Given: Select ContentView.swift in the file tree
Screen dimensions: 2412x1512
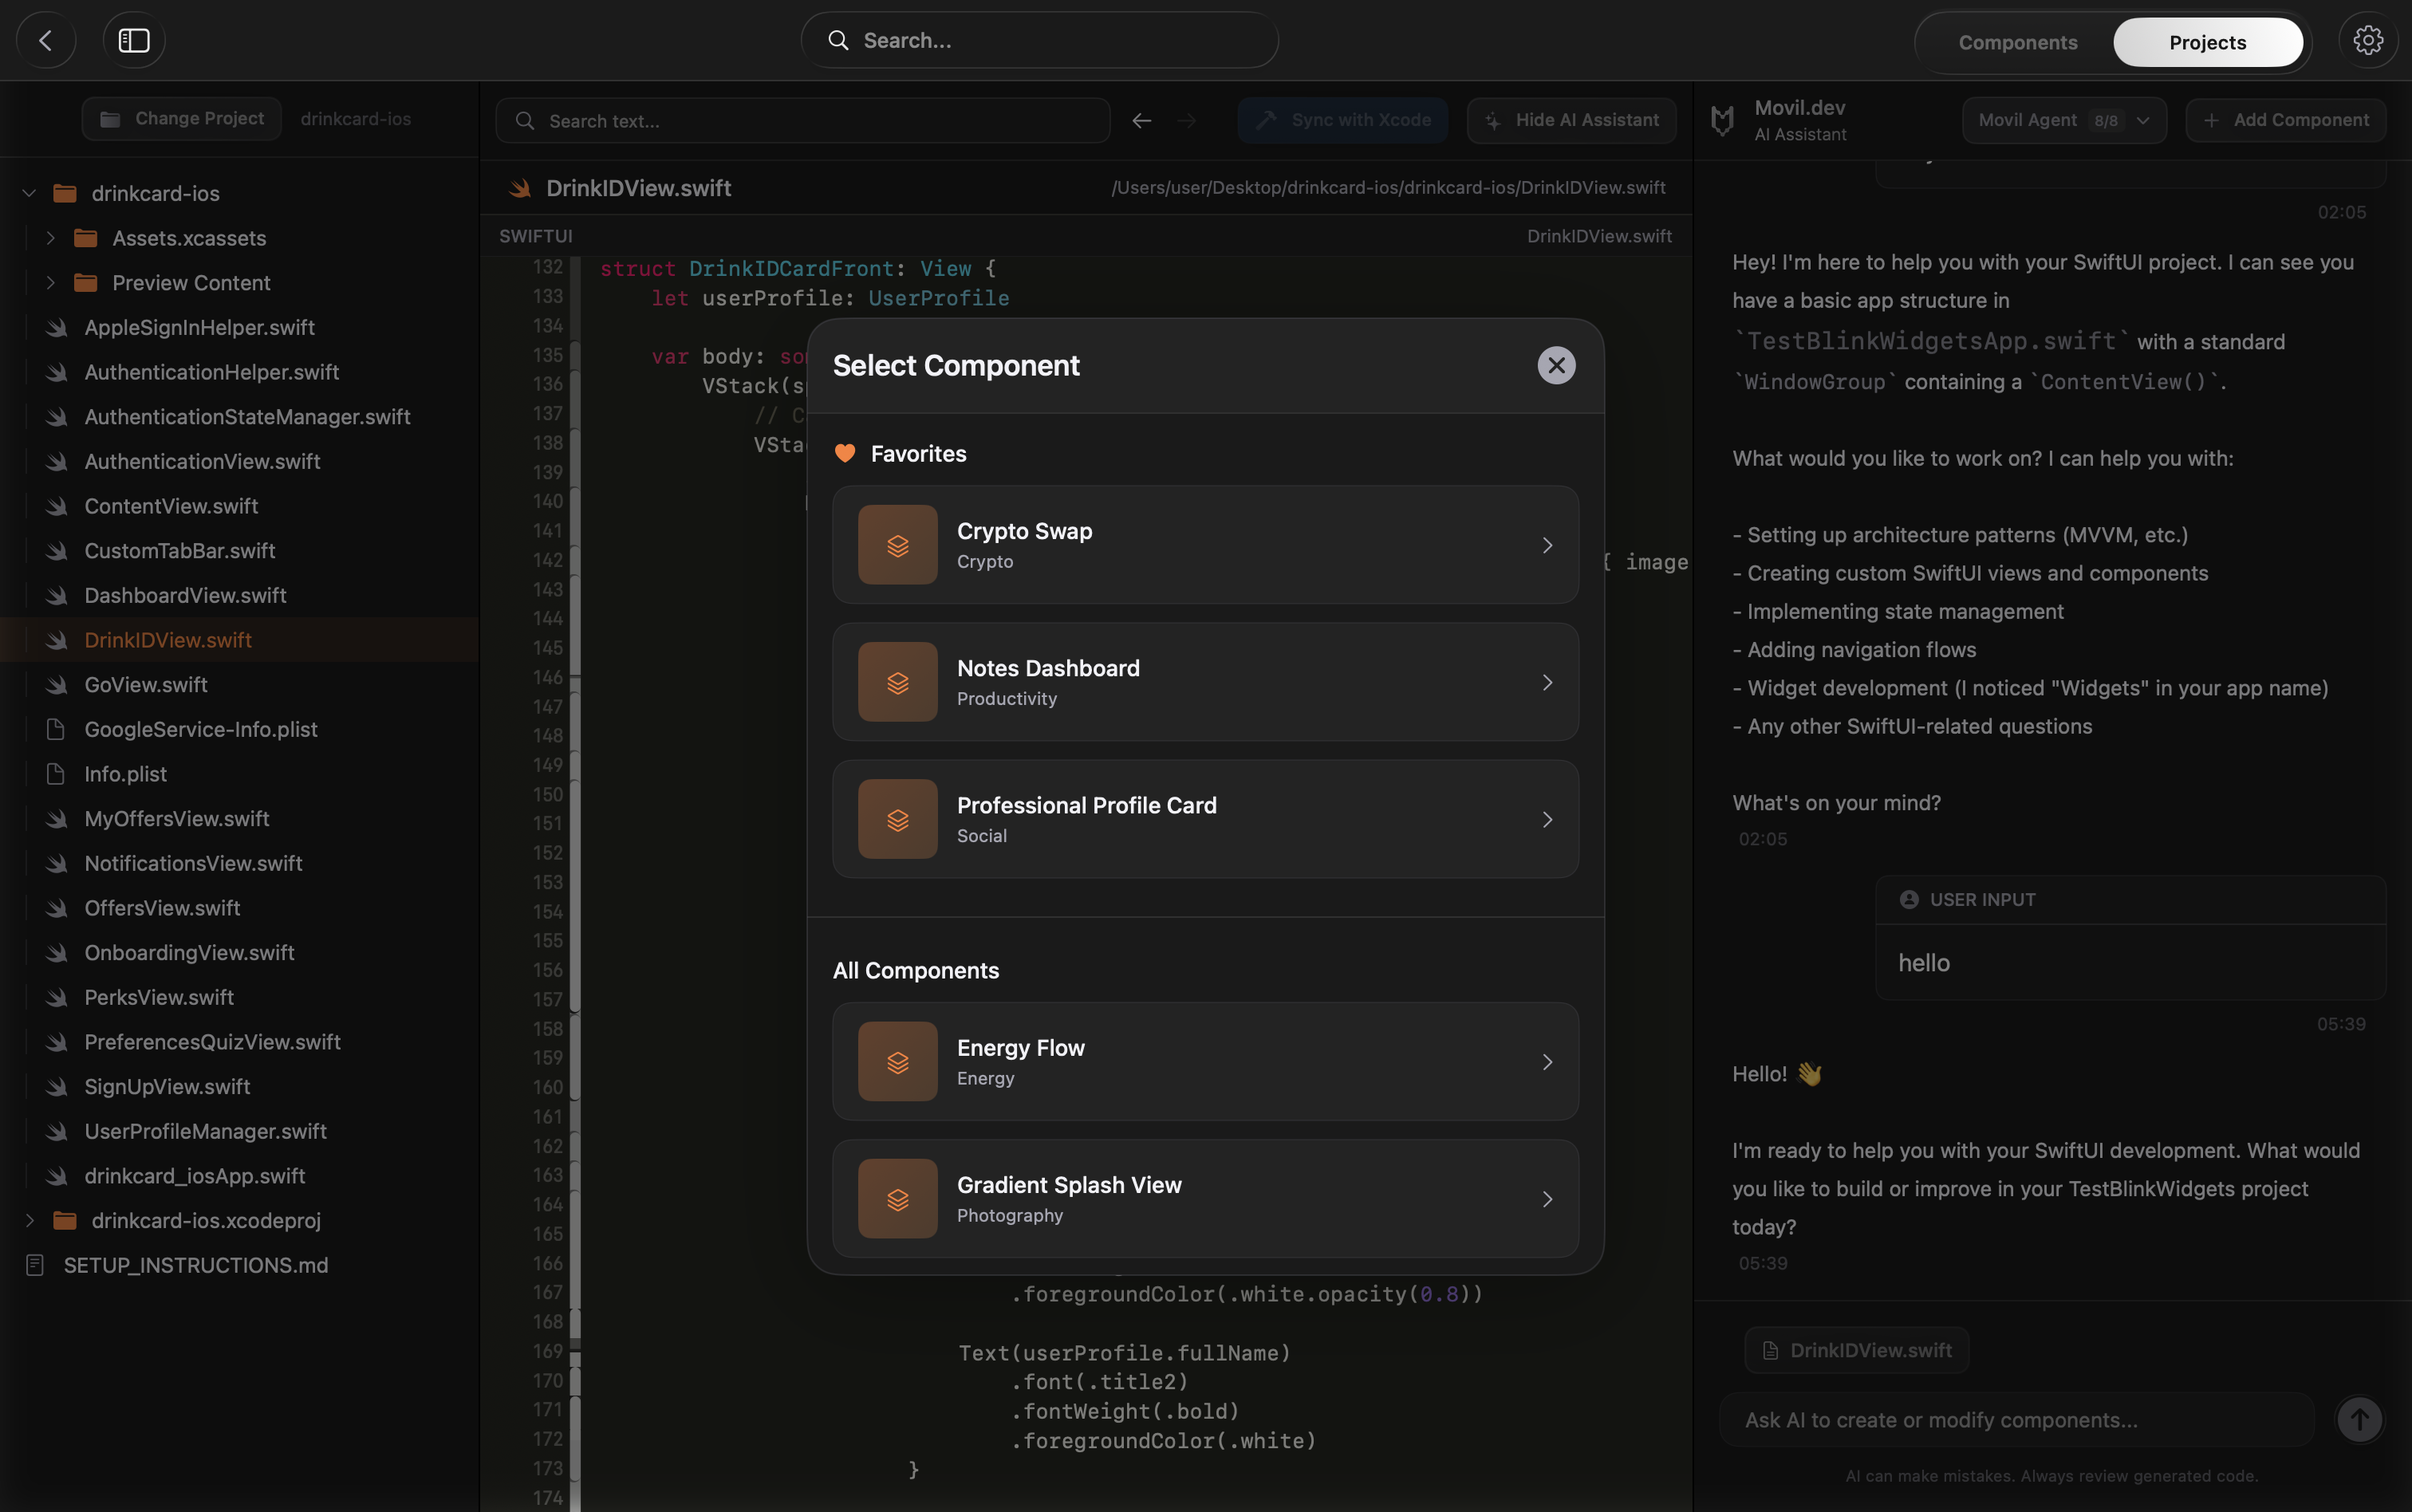Looking at the screenshot, I should coord(171,506).
